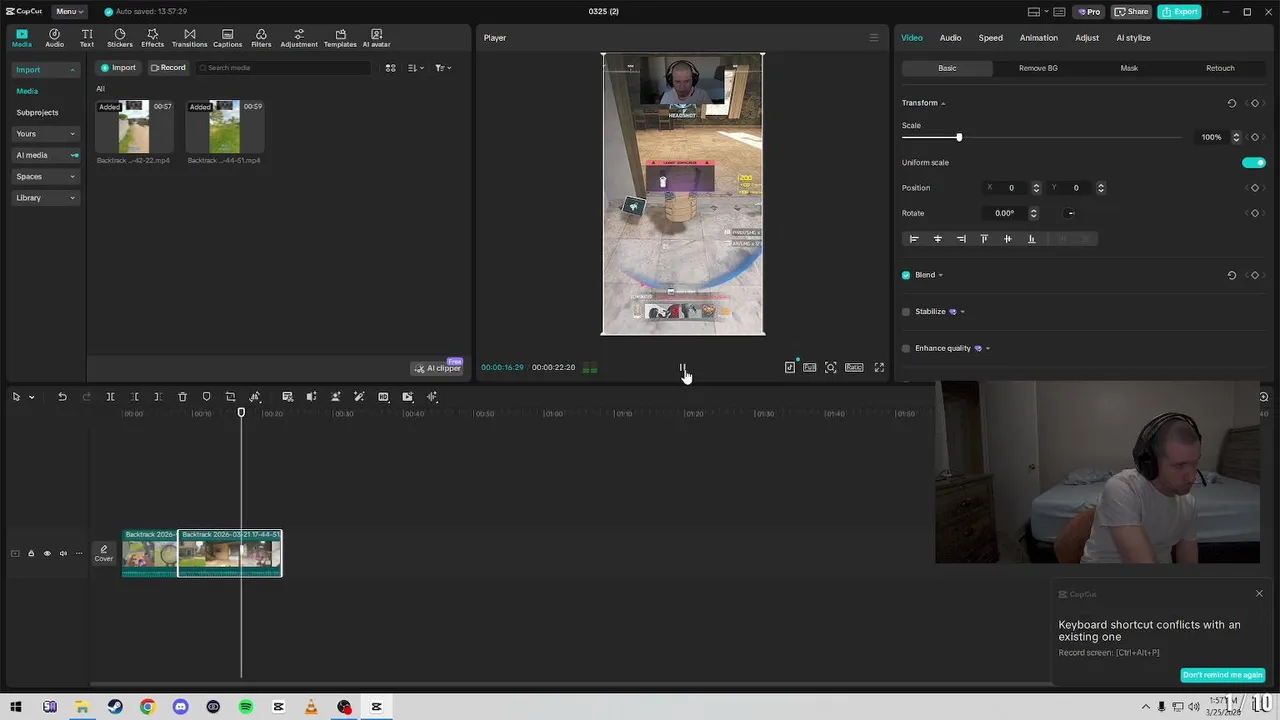The image size is (1280, 720).
Task: Select the Backtrack 42-22.mp4 thumbnail
Action: [x=134, y=126]
